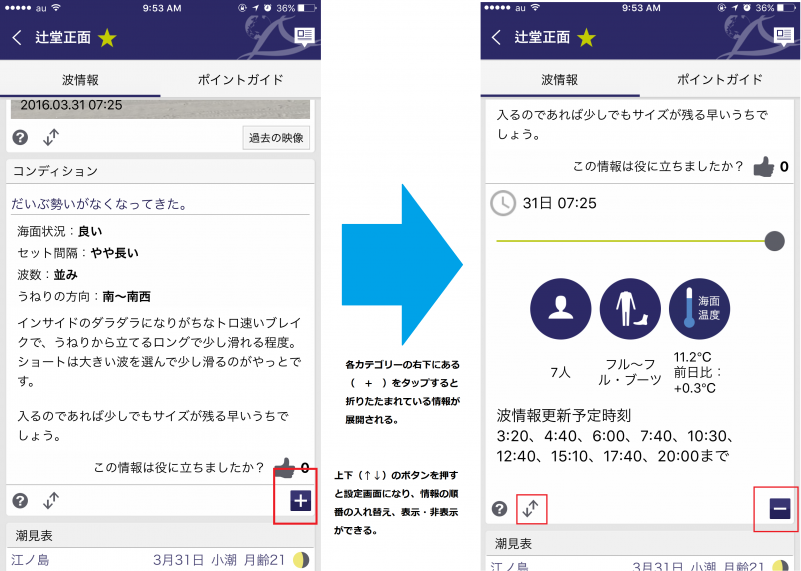
Task: Toggle the favorite star on the right screen
Action: tap(585, 38)
